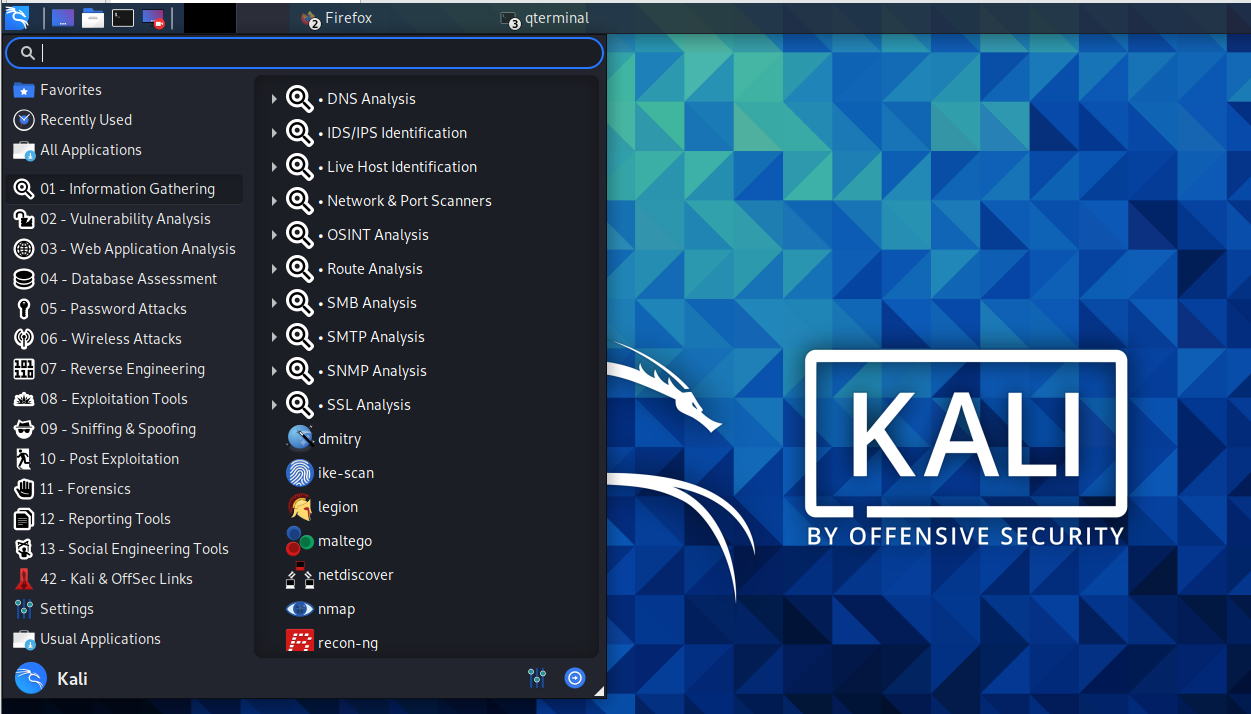Click the 12 - Reporting Tools icon

(x=24, y=519)
